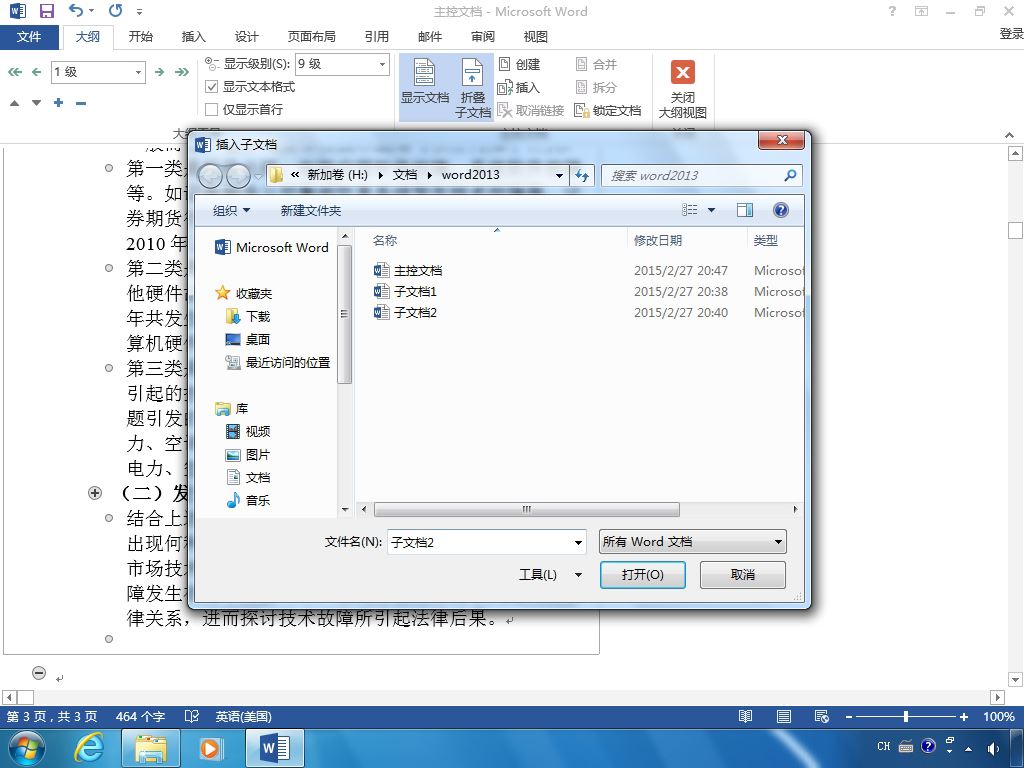
Task: Click 创建 subdocument button
Action: coord(520,64)
